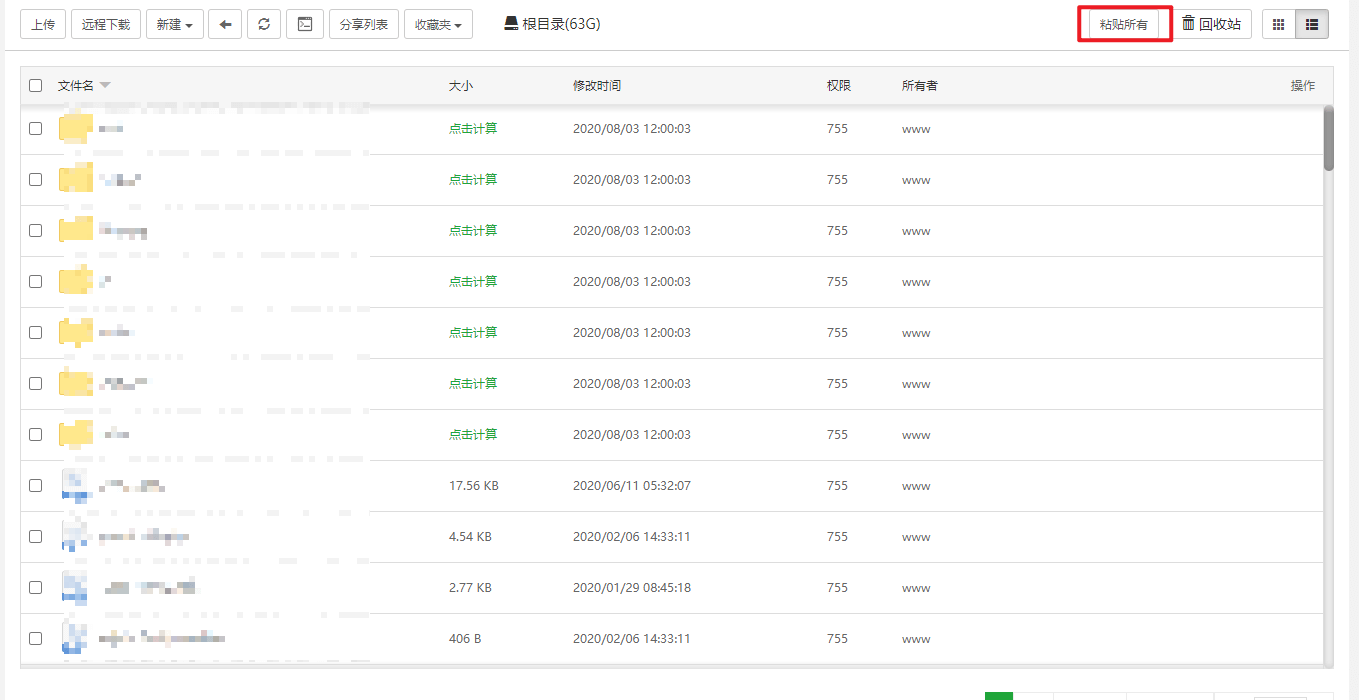Click the 权限 column header
Viewport: 1359px width, 700px height.
click(839, 86)
